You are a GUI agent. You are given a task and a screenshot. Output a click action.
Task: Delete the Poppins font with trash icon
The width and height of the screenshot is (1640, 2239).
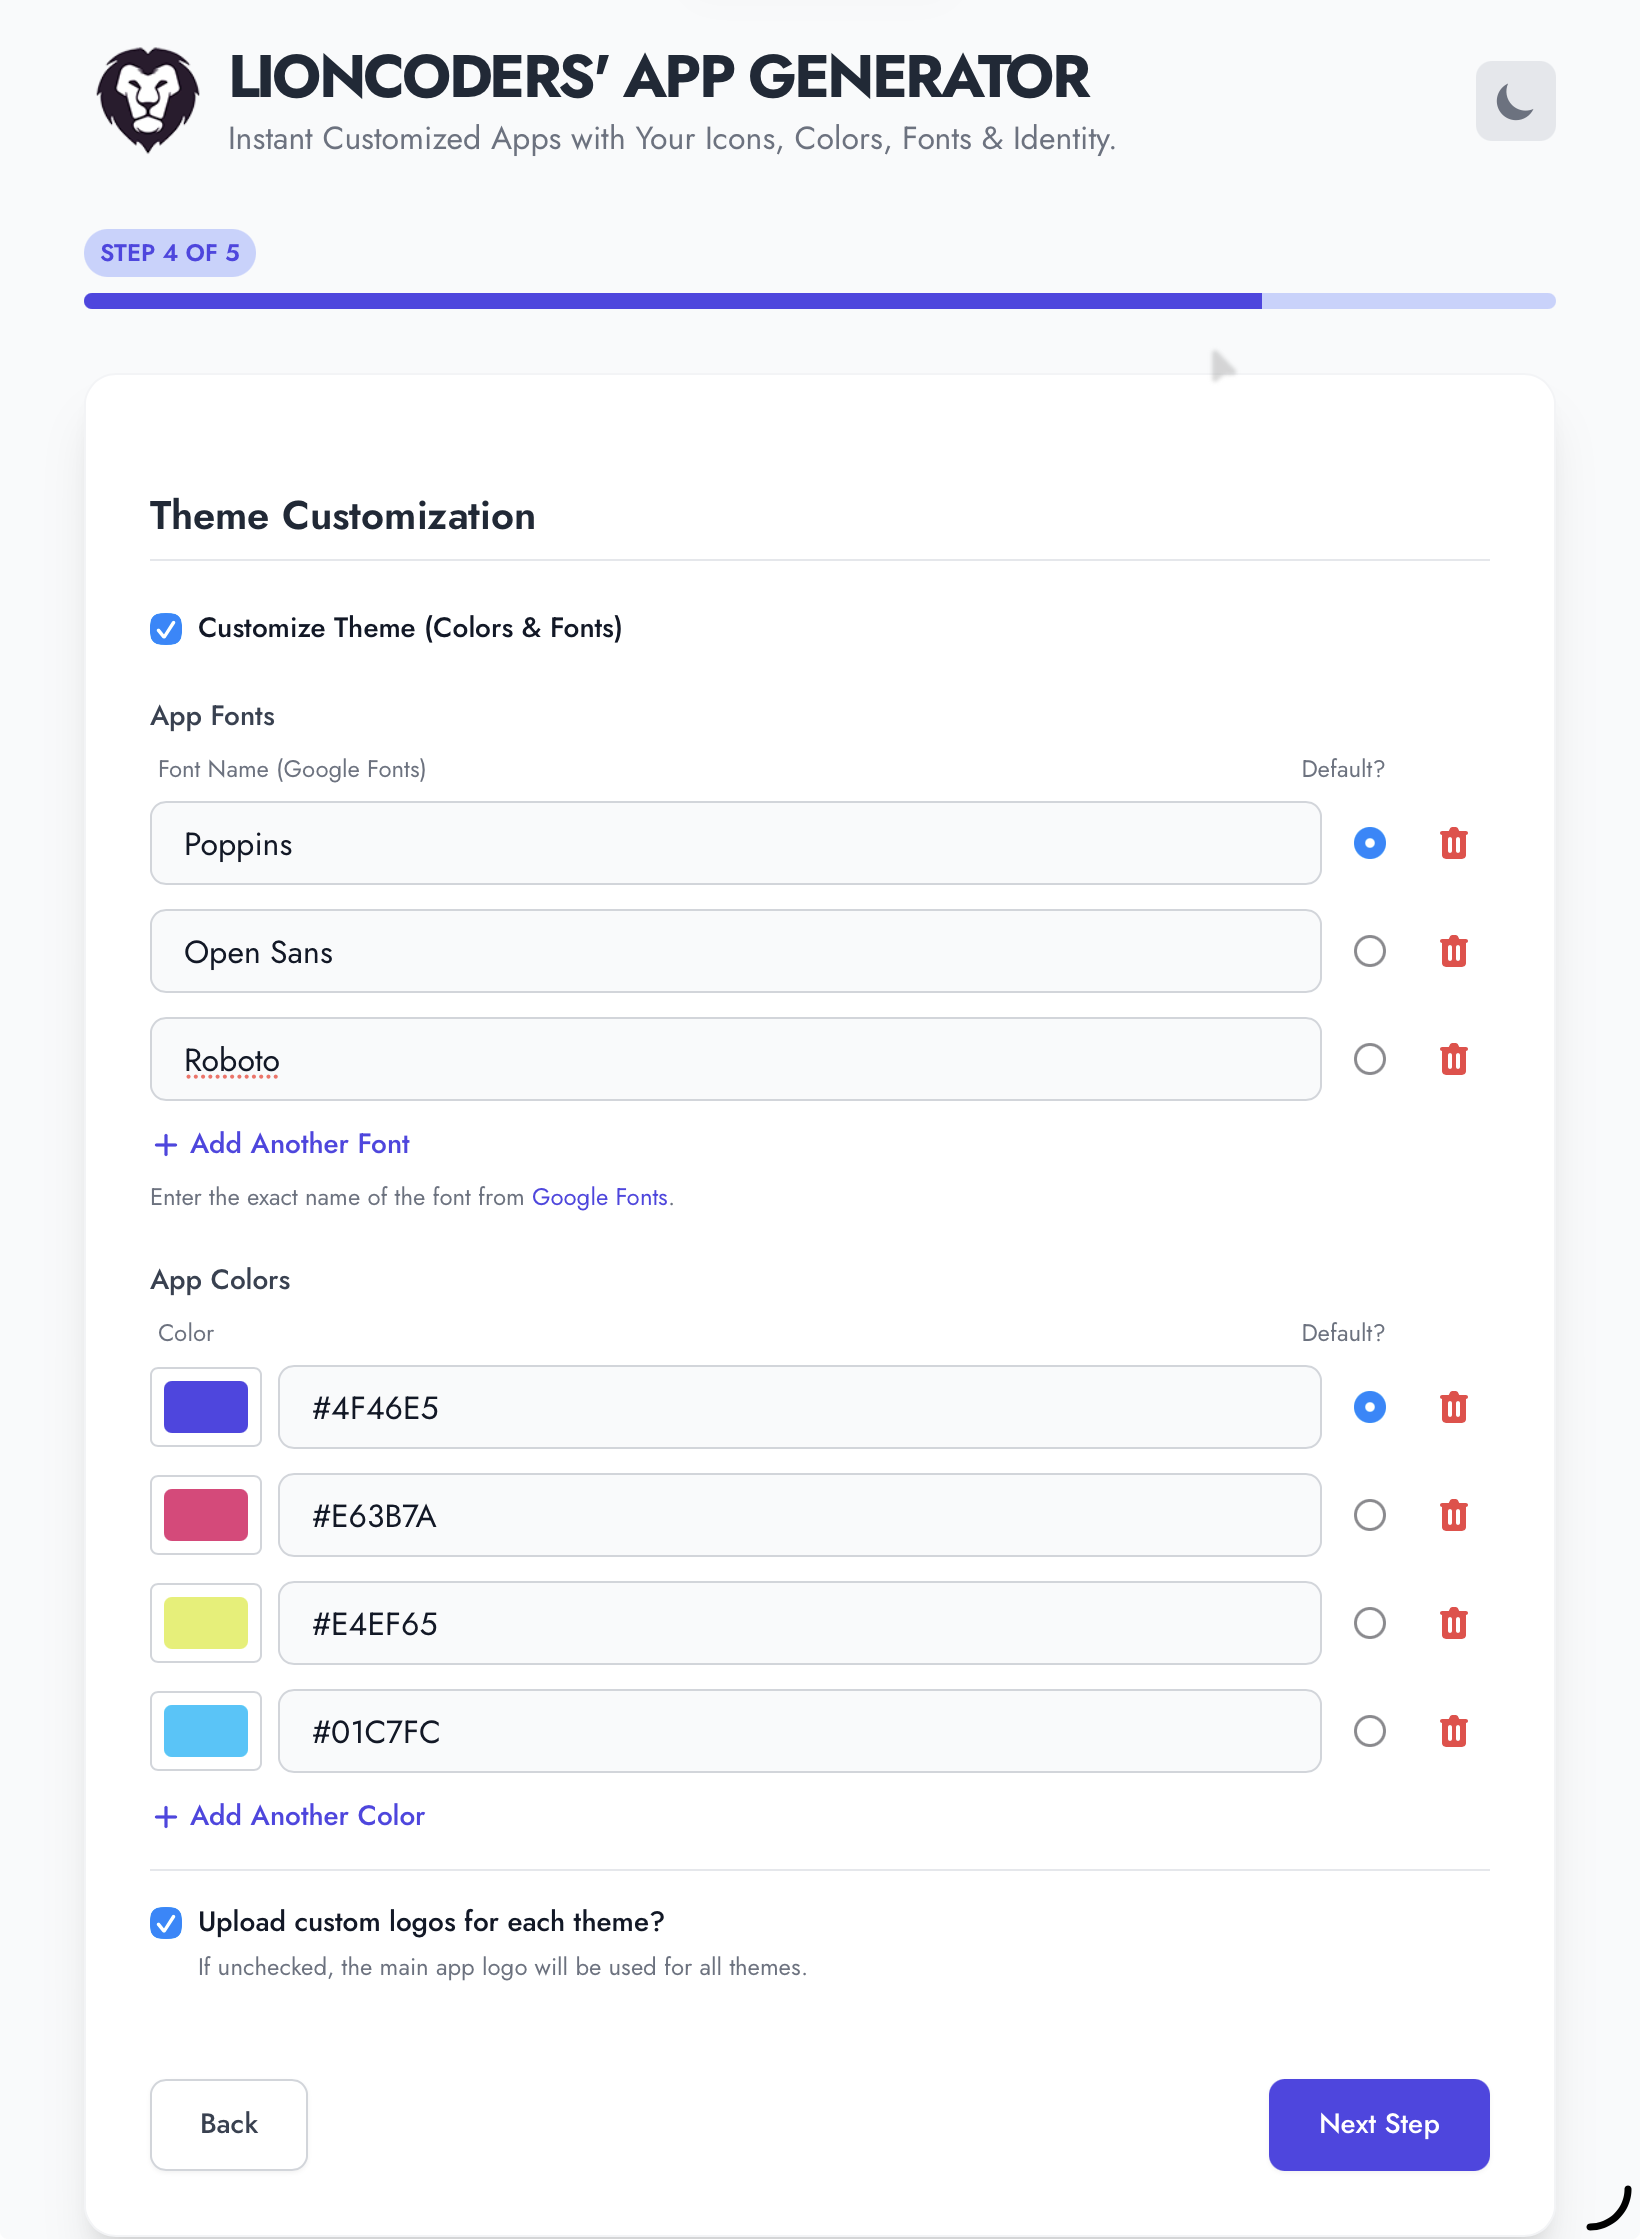point(1454,843)
